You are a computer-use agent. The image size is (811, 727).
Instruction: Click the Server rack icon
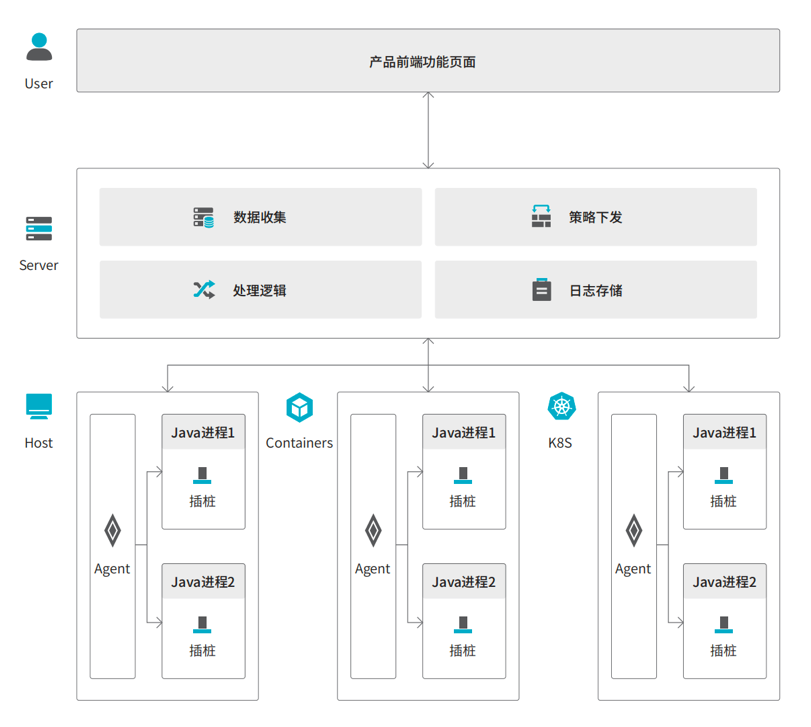(39, 229)
